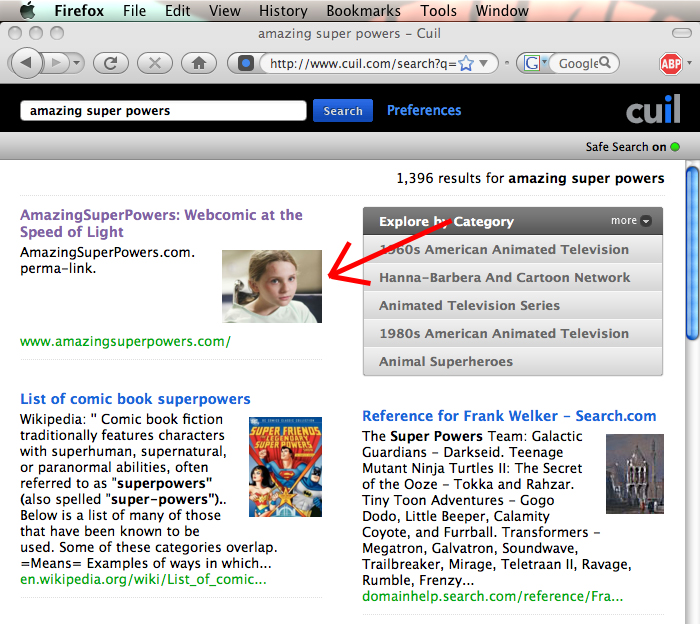Open the Bookmarks menu
Image resolution: width=700 pixels, height=624 pixels.
pos(363,10)
